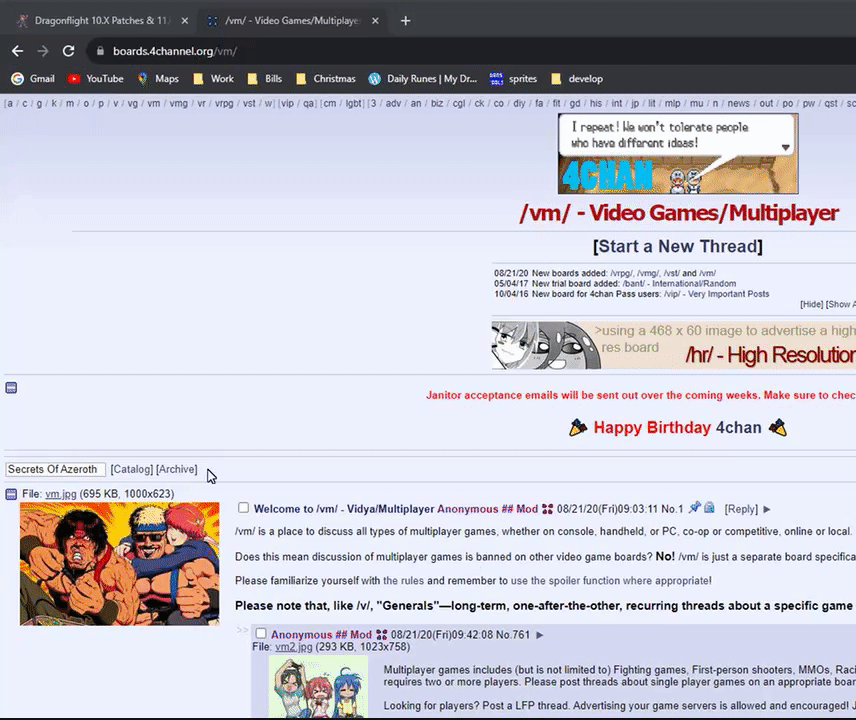
Task: Open the rules link in the post
Action: tap(403, 581)
